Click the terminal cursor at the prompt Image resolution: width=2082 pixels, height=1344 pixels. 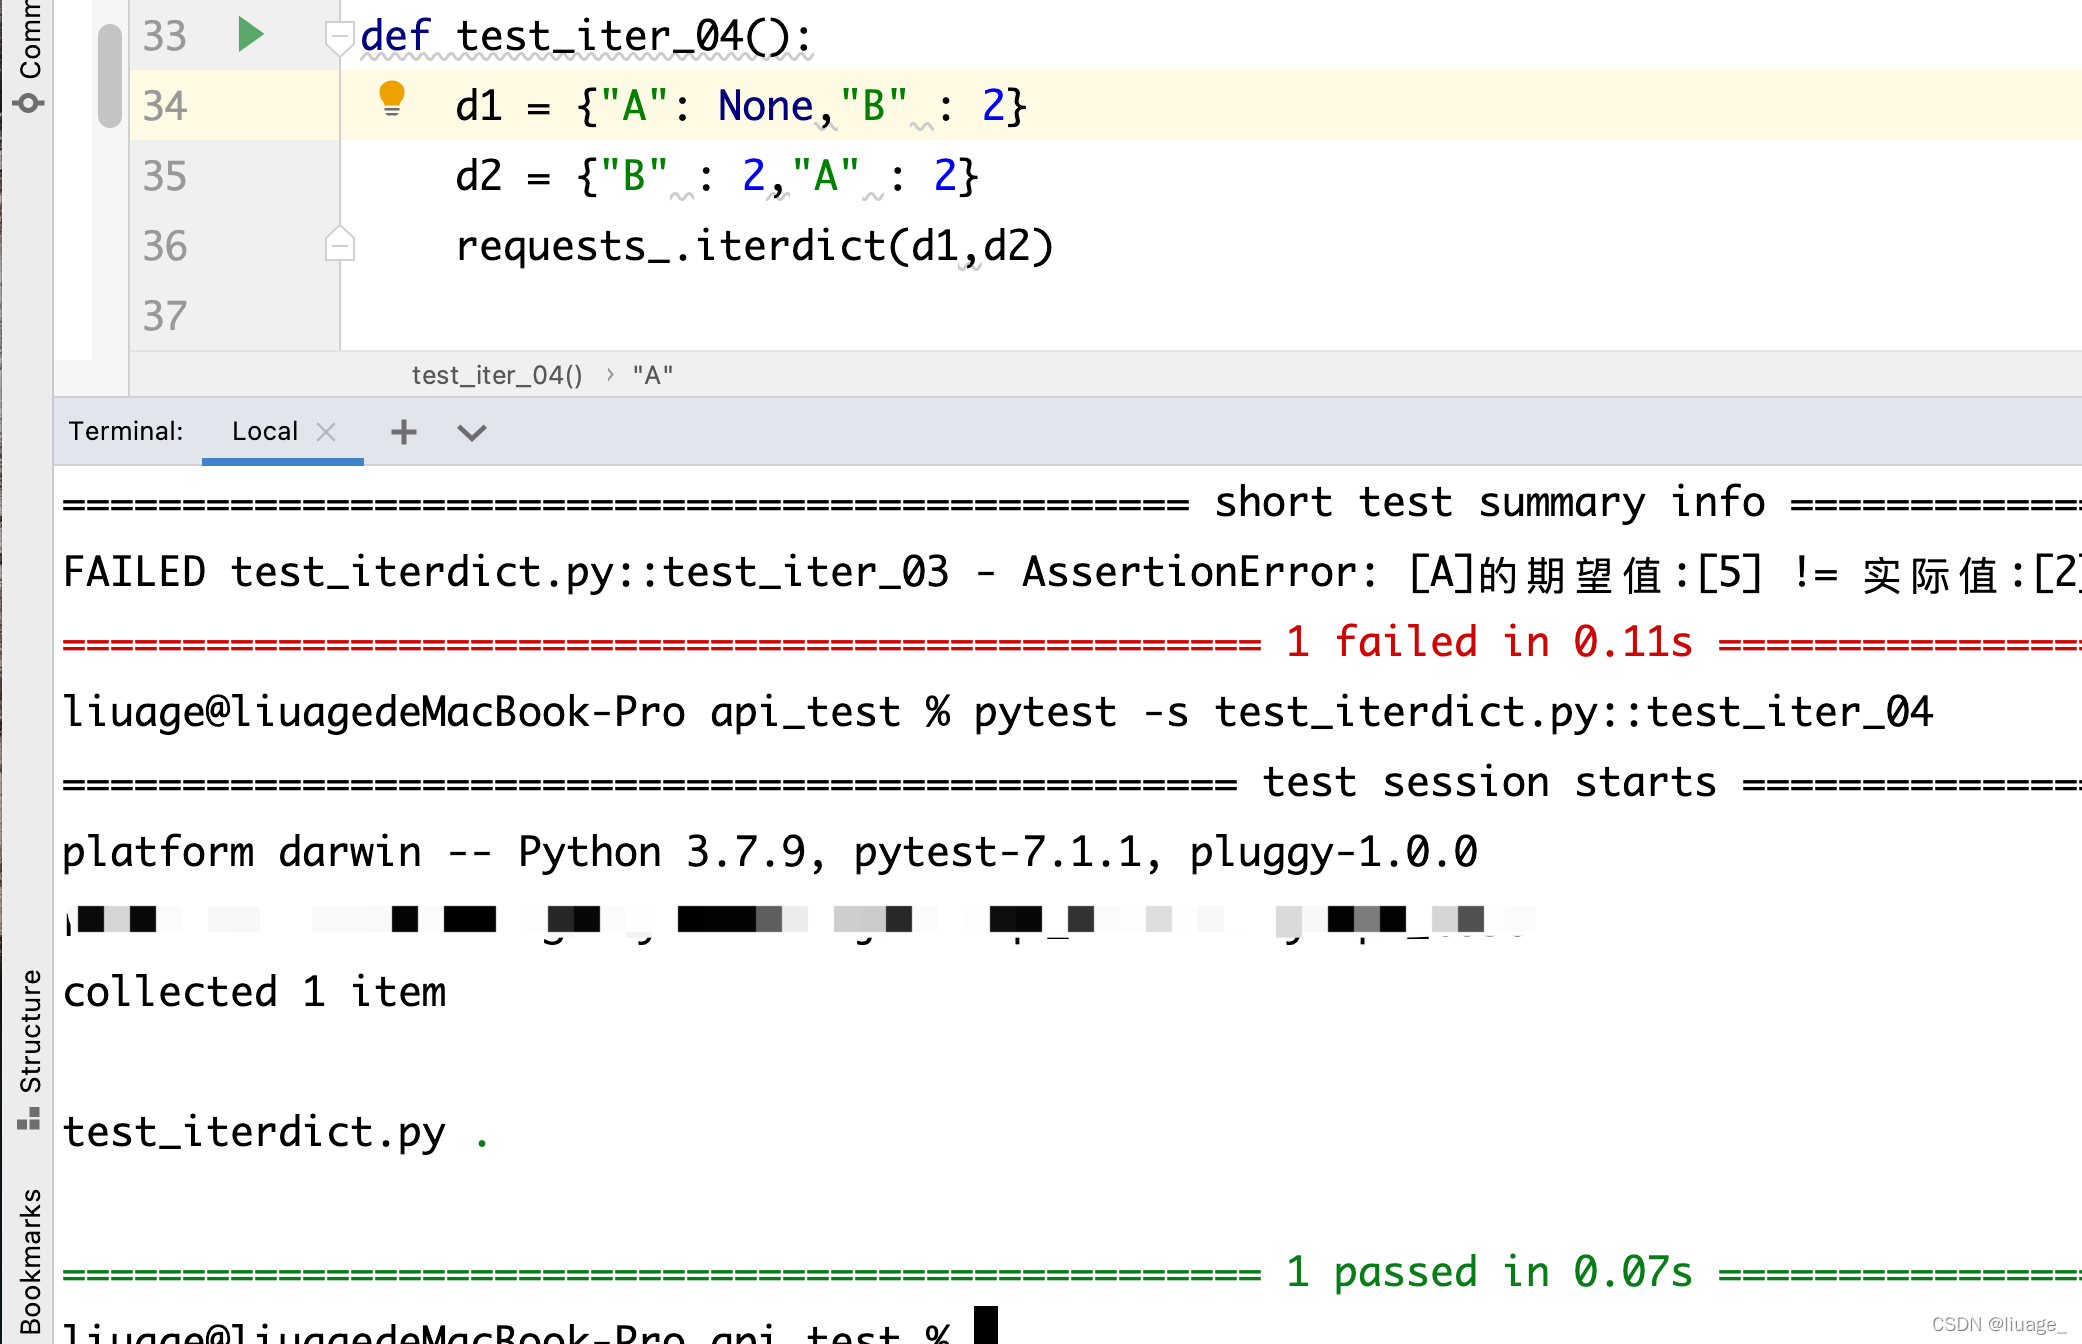(986, 1326)
